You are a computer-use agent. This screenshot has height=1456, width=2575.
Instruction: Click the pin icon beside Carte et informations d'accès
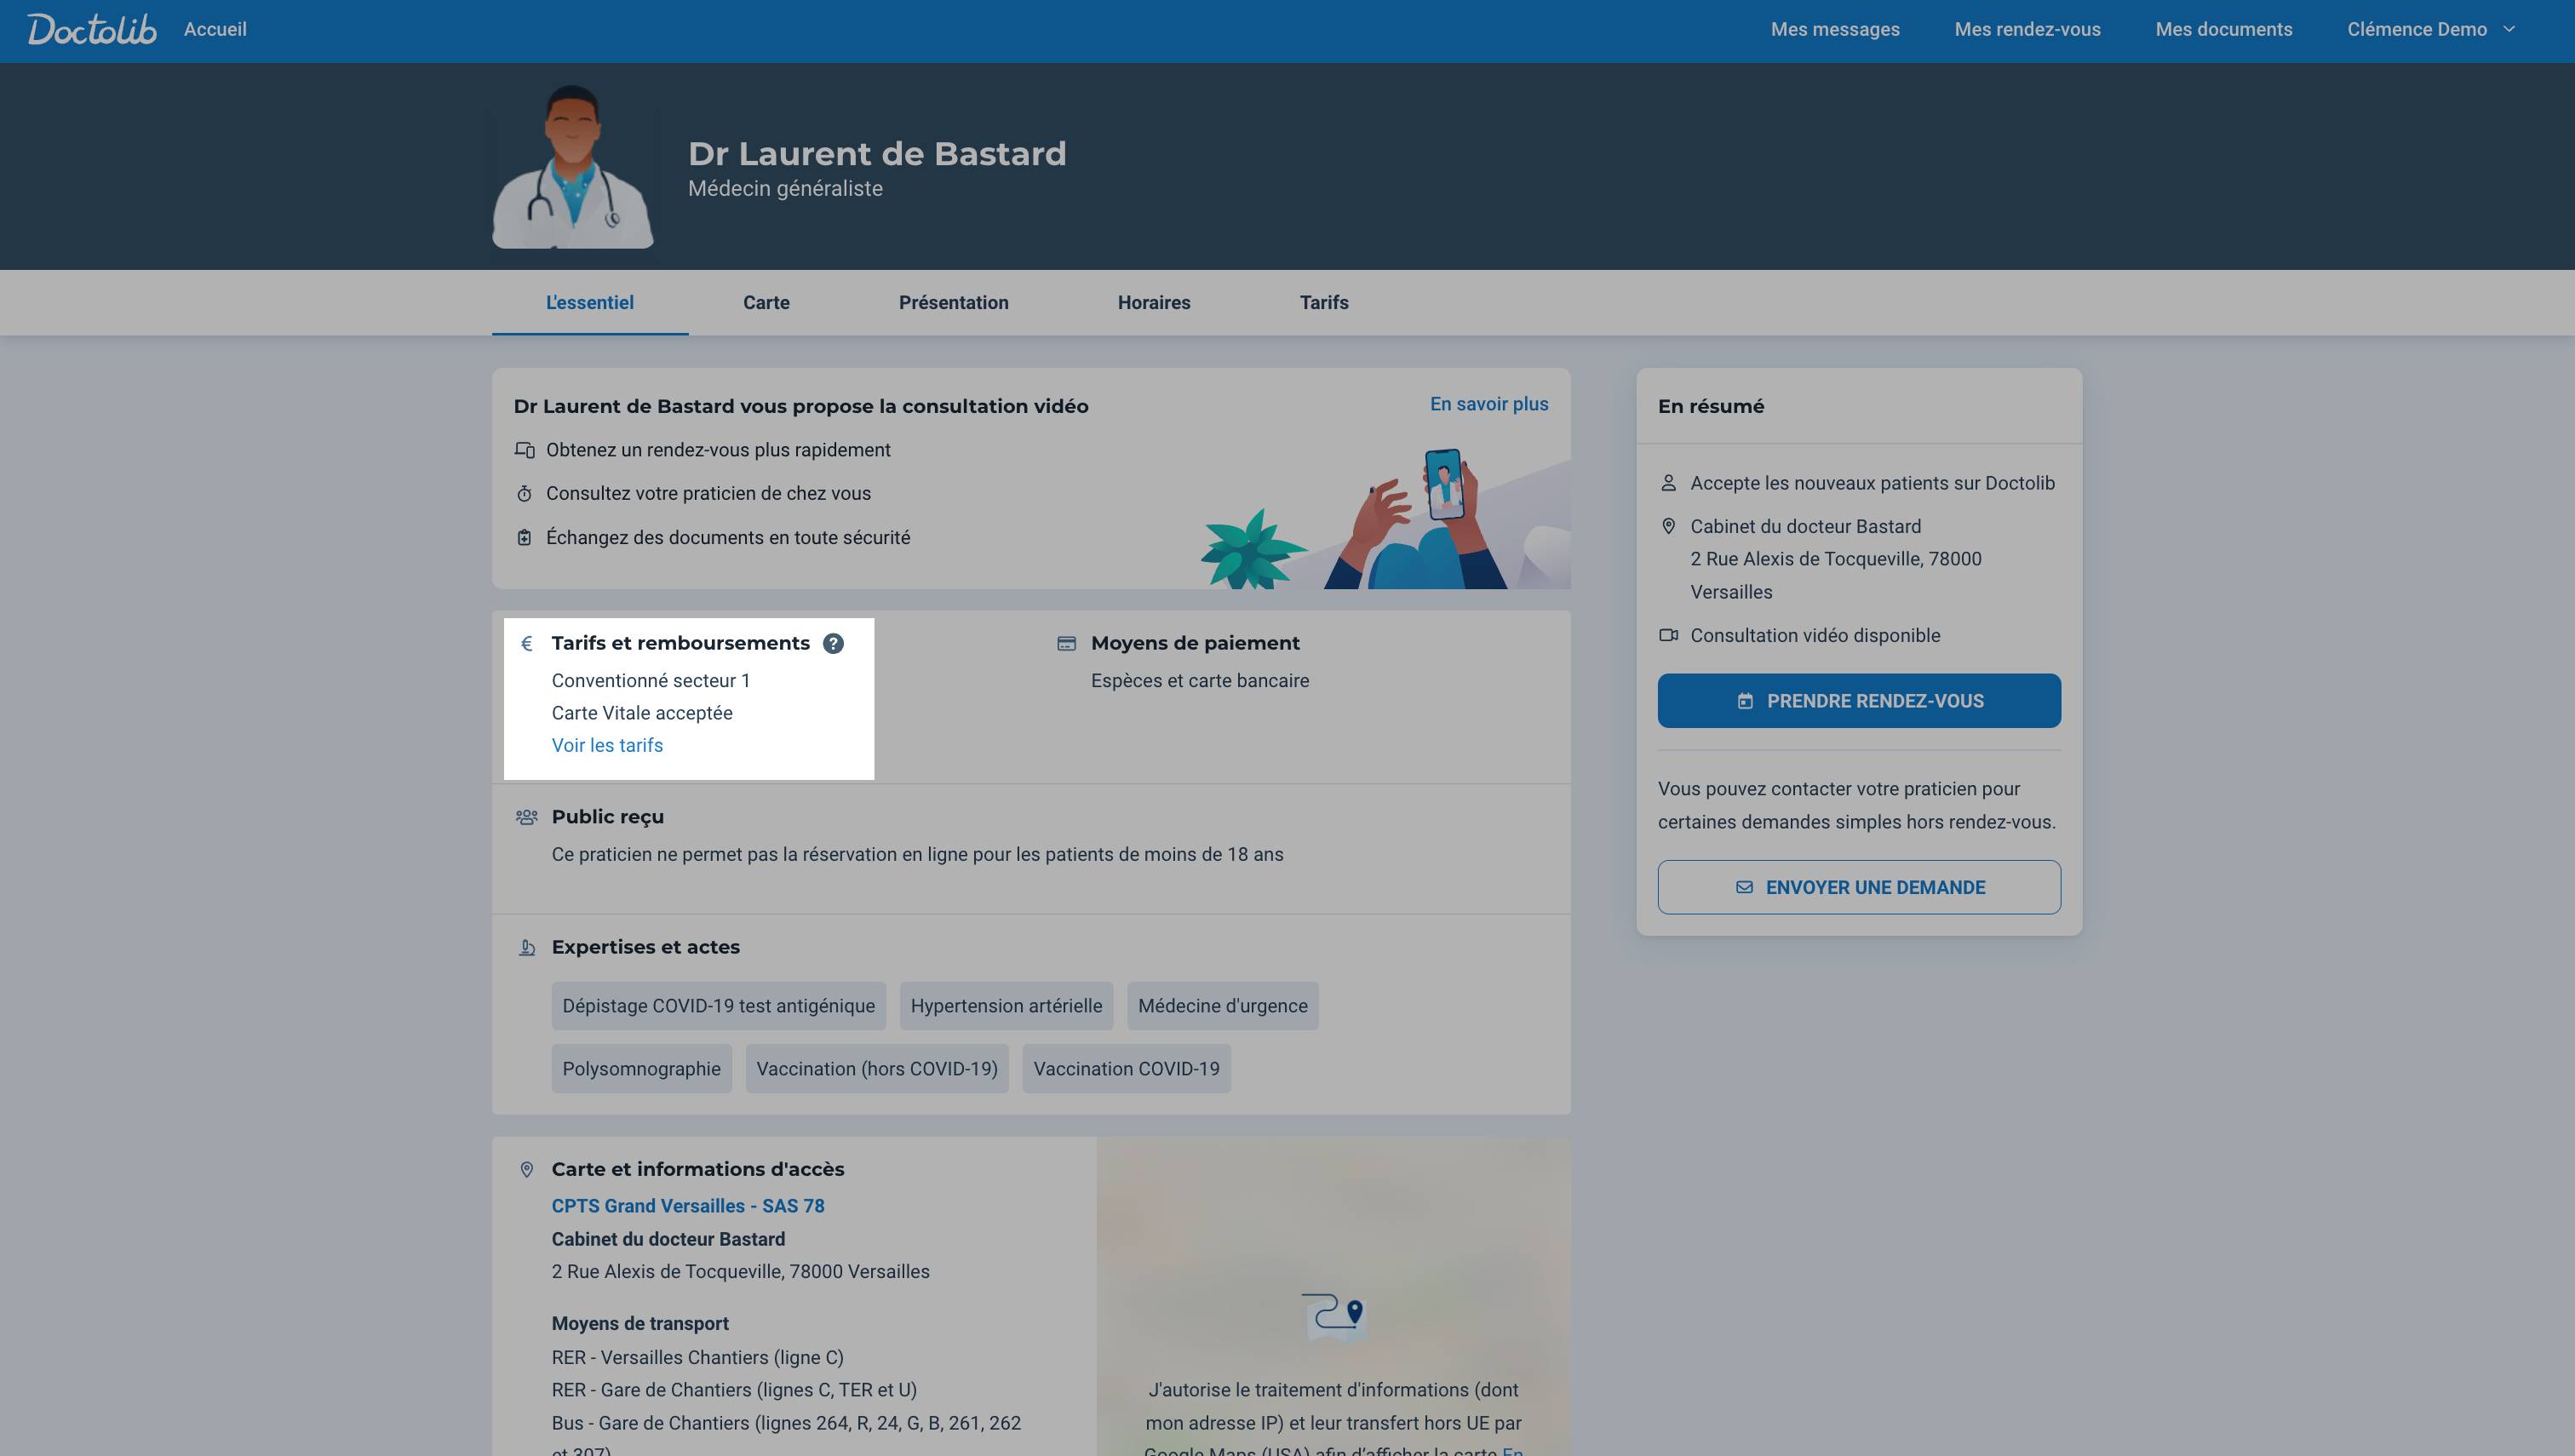click(527, 1170)
